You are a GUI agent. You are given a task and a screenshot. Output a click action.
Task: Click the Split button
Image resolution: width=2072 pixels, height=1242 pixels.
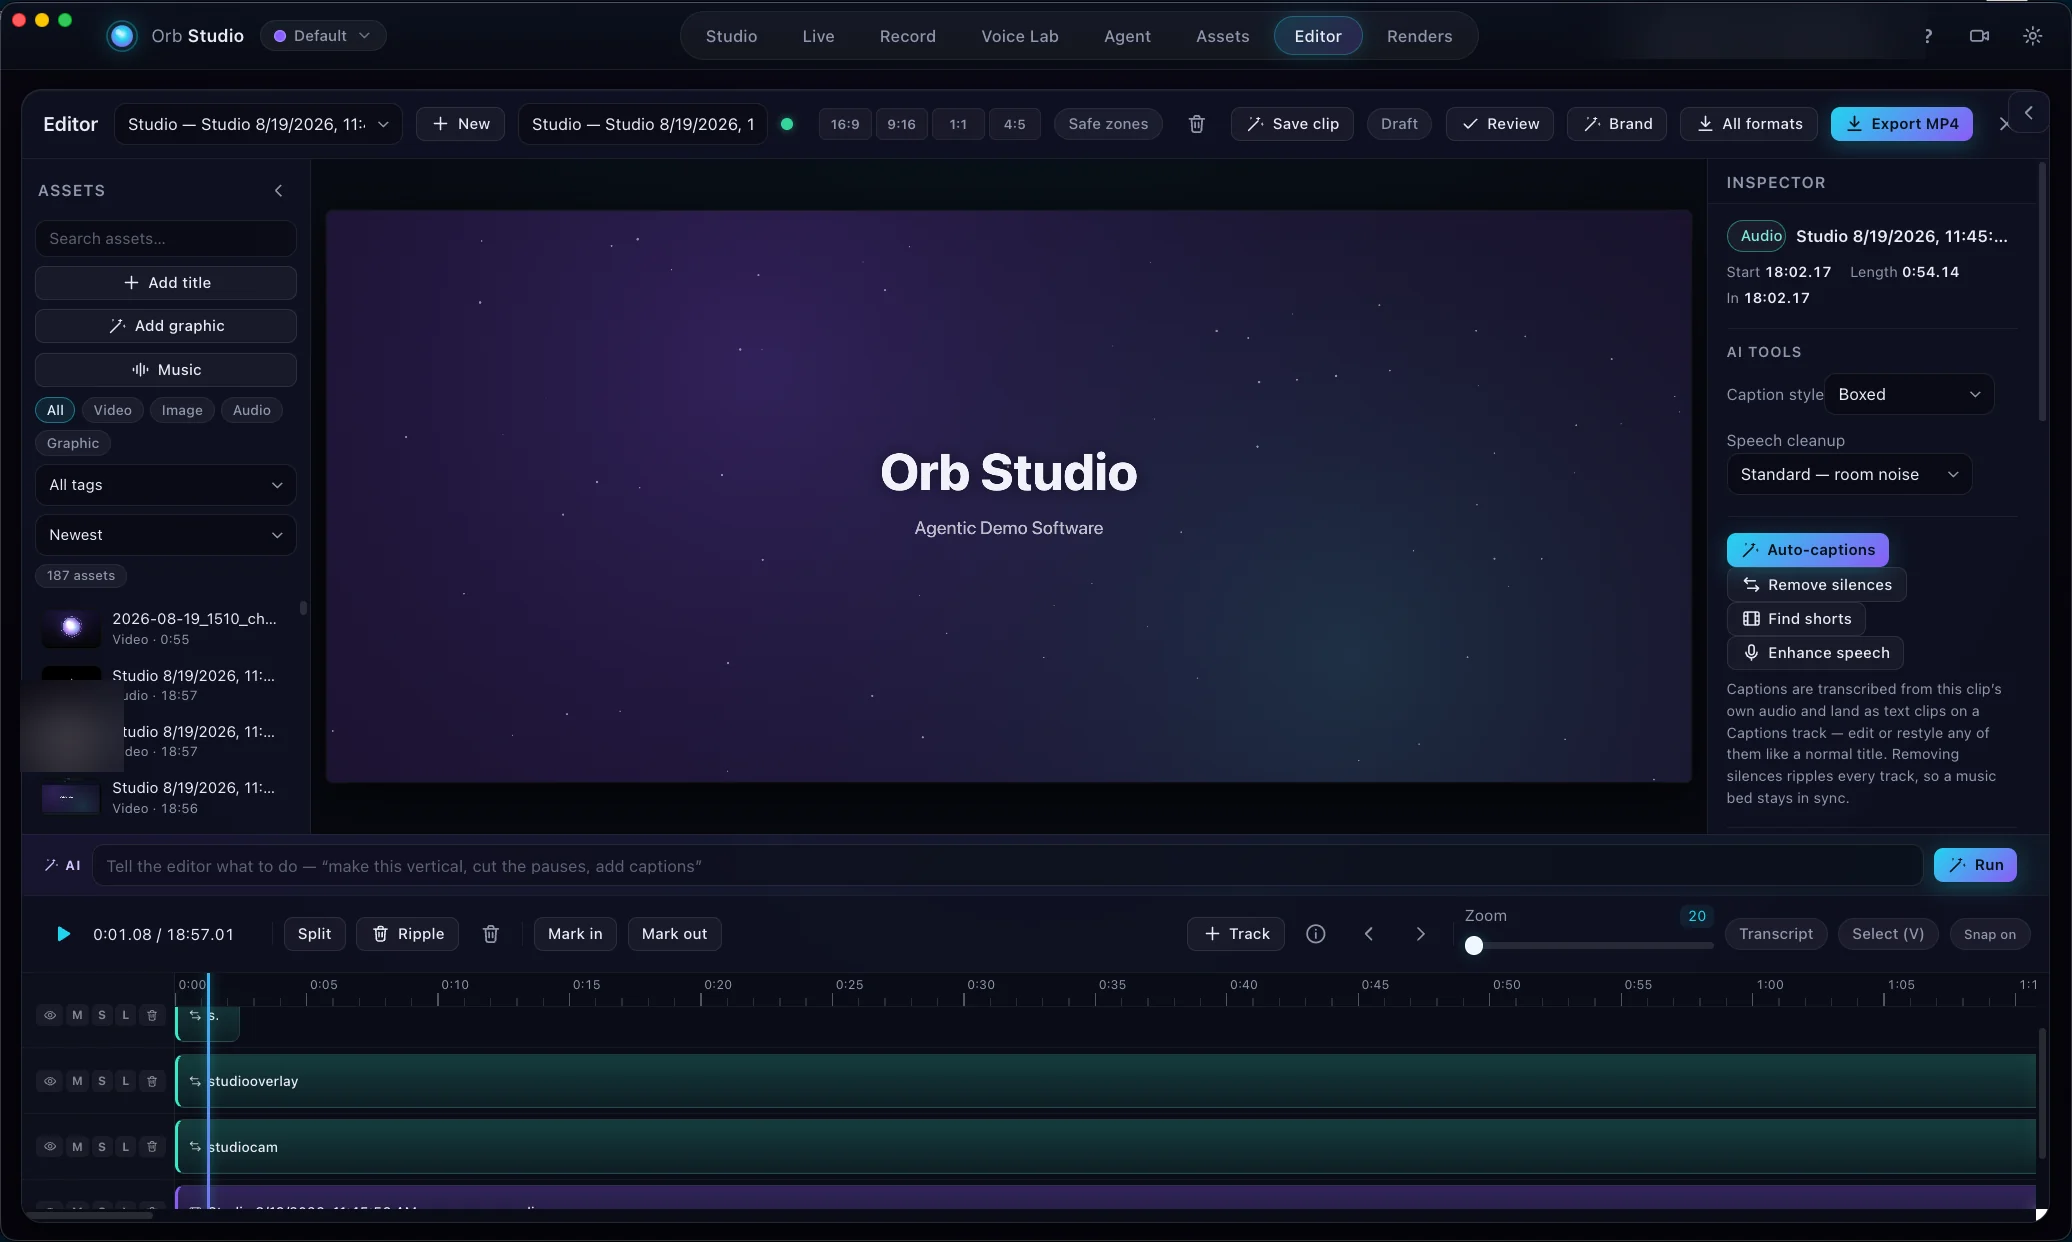point(314,934)
